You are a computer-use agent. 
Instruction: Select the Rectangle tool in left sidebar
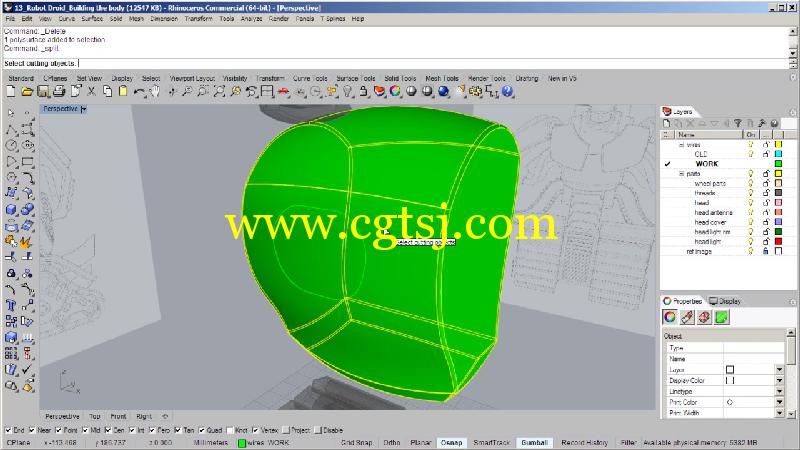(28, 162)
